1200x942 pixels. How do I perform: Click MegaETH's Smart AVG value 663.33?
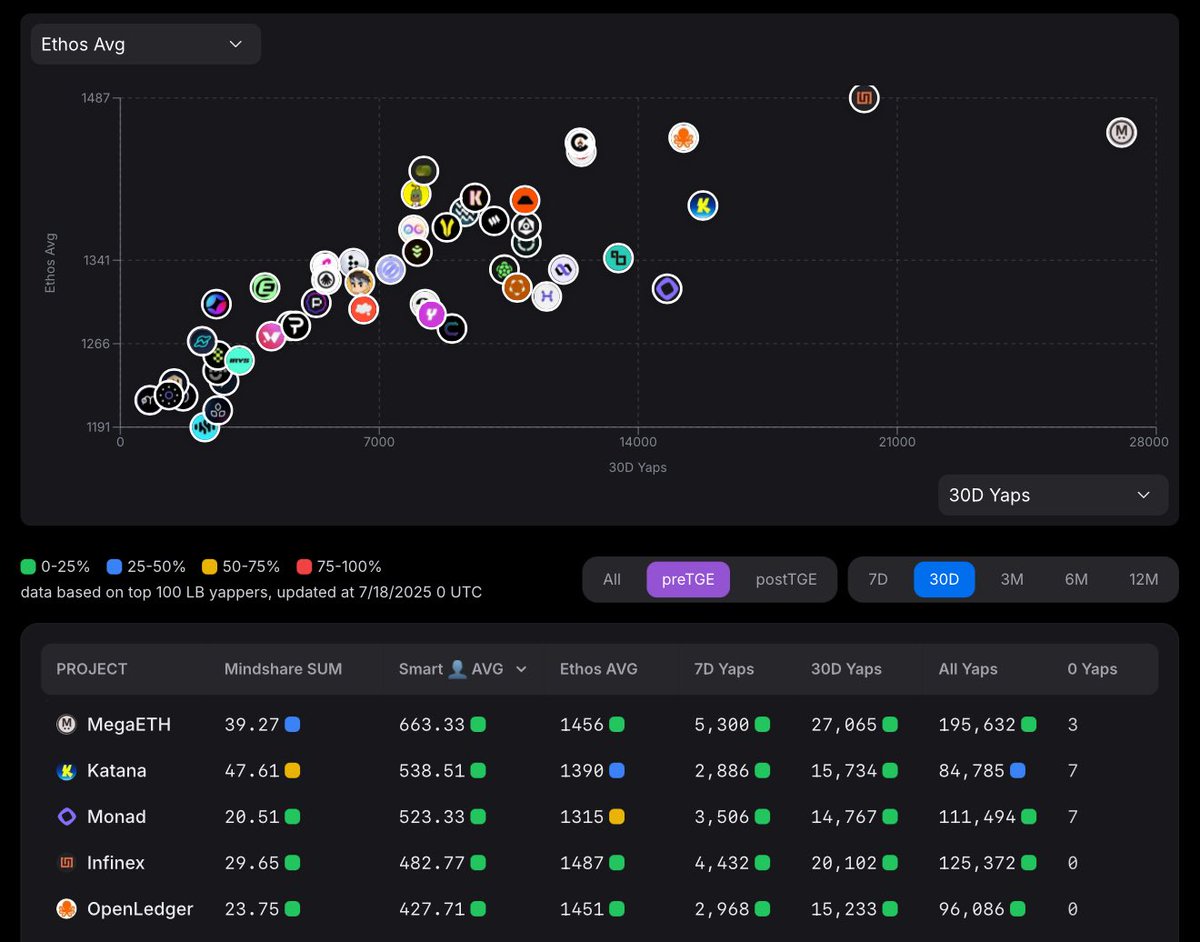pos(432,725)
